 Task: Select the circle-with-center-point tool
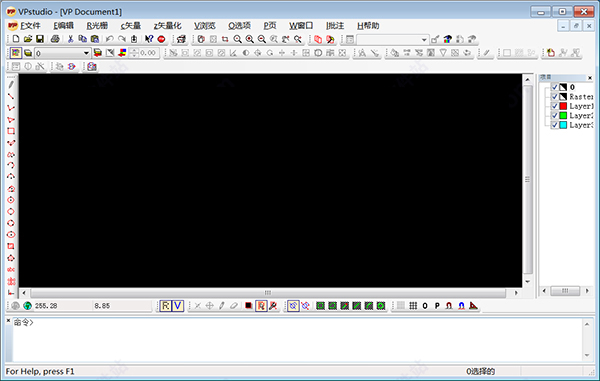click(x=11, y=200)
